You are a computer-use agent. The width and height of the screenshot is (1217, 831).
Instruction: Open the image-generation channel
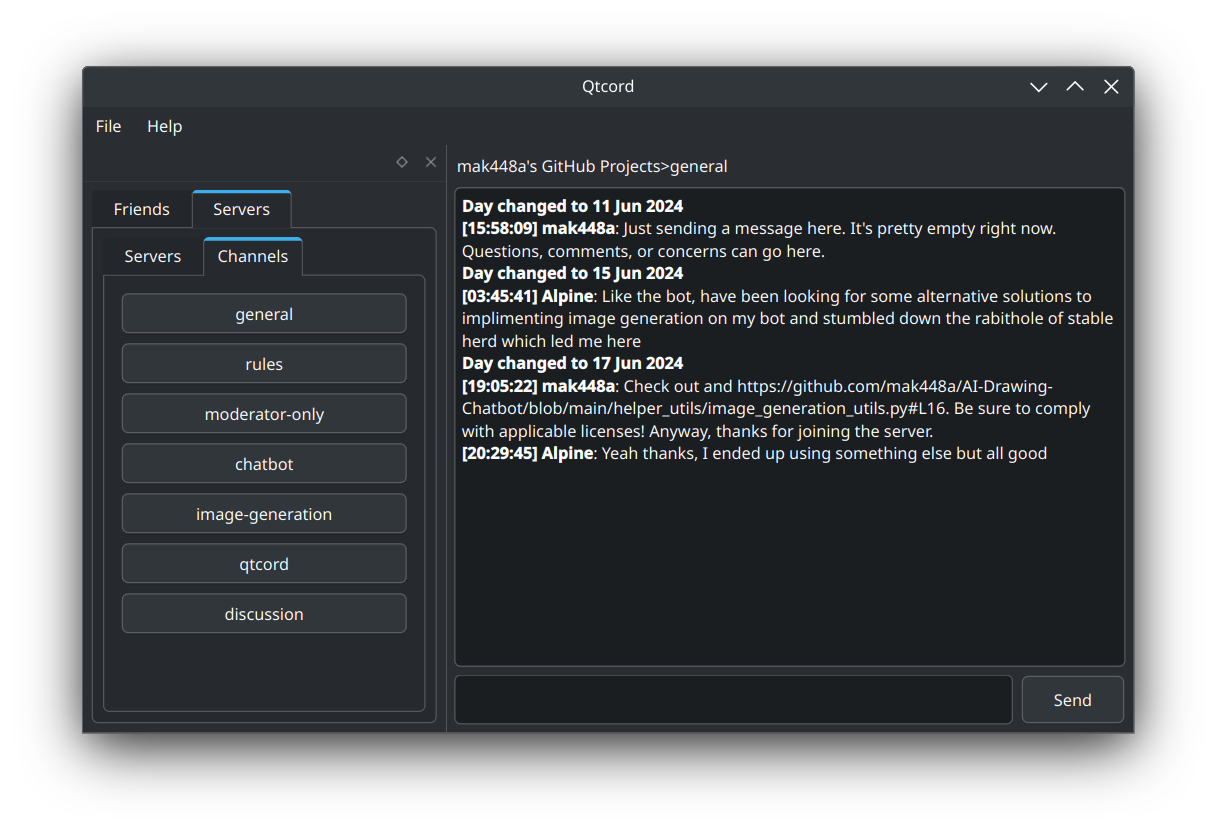click(x=264, y=514)
